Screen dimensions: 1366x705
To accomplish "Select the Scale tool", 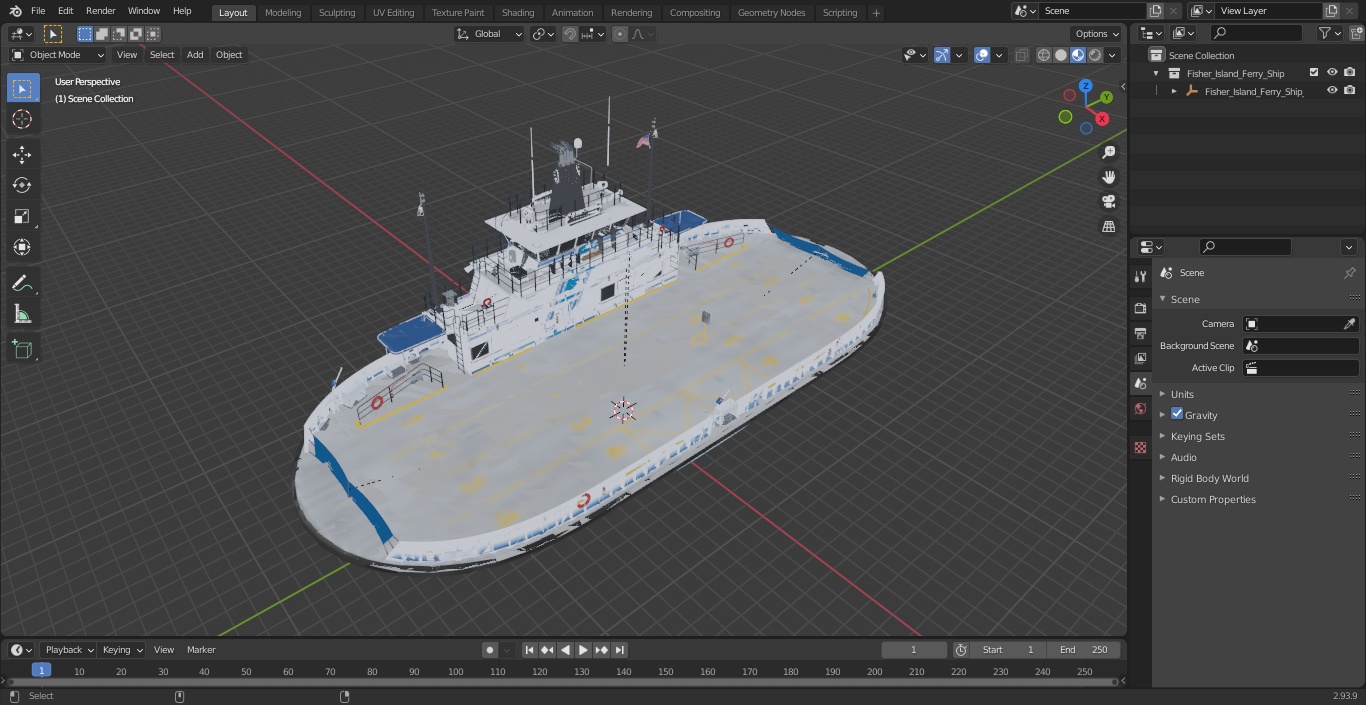I will [22, 216].
